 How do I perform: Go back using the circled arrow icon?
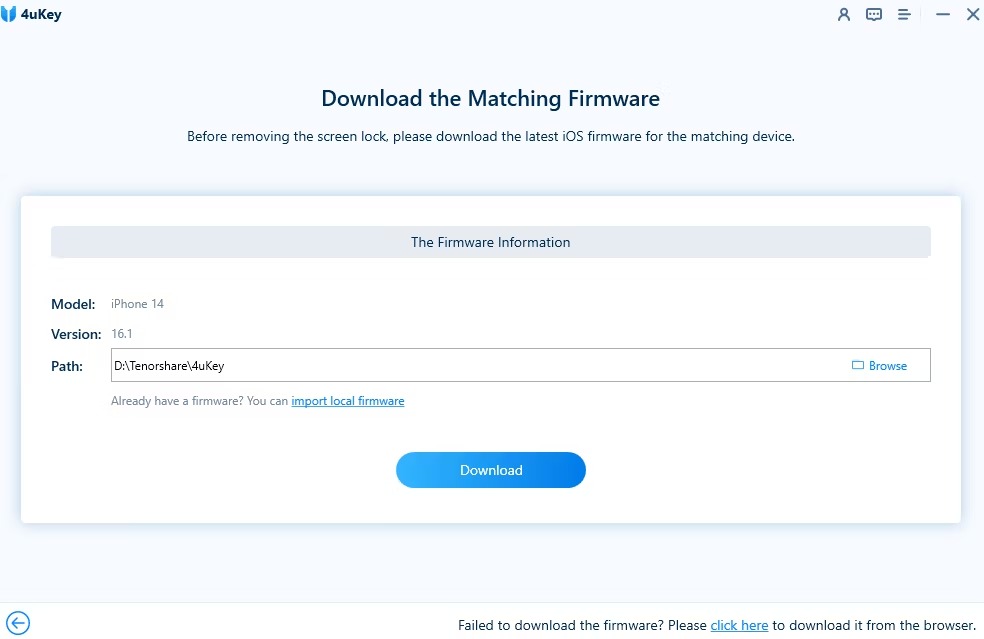17,623
